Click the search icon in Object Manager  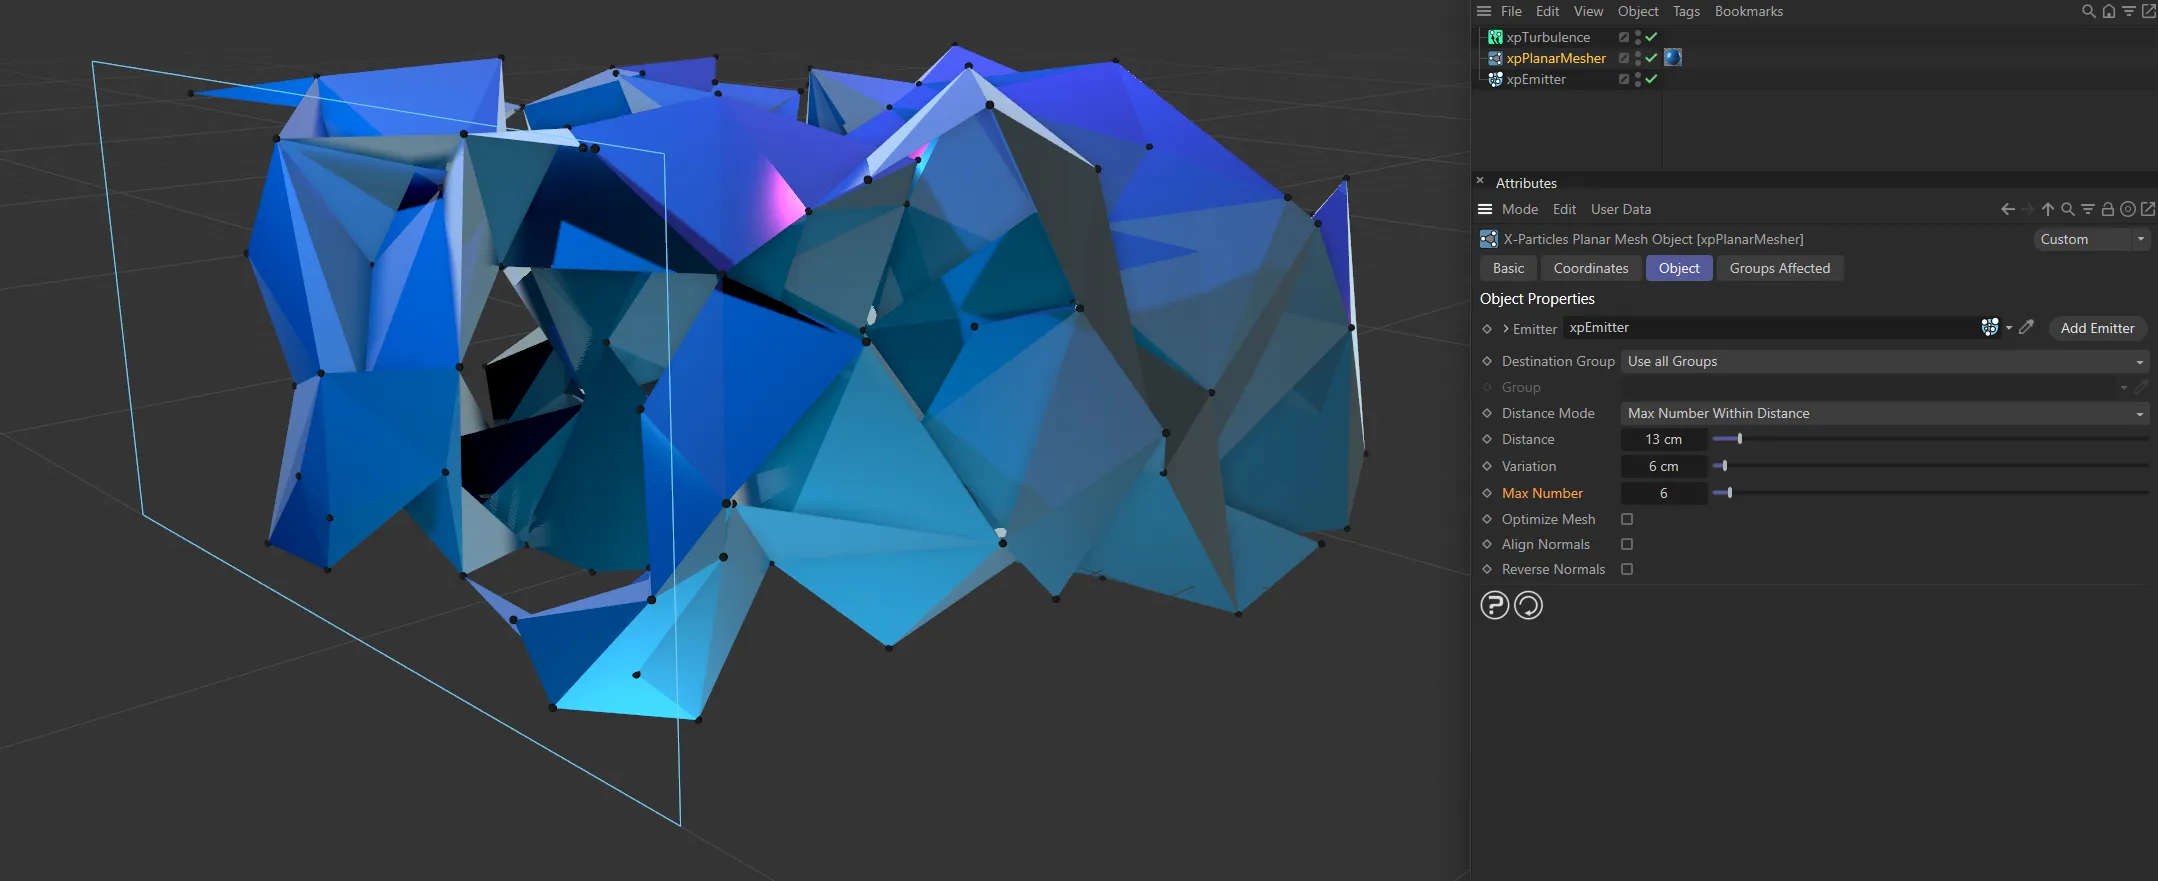[2088, 11]
